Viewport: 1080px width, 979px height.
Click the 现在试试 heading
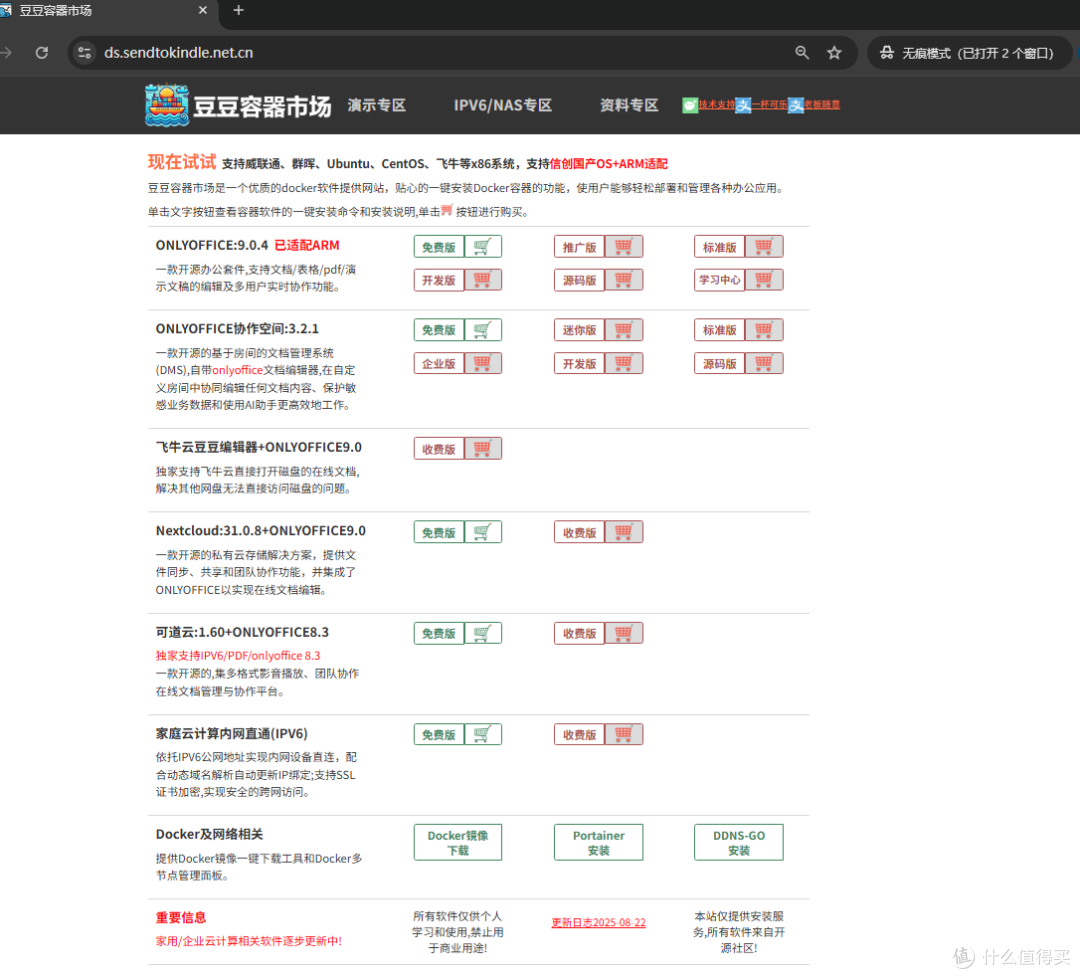pyautogui.click(x=182, y=162)
